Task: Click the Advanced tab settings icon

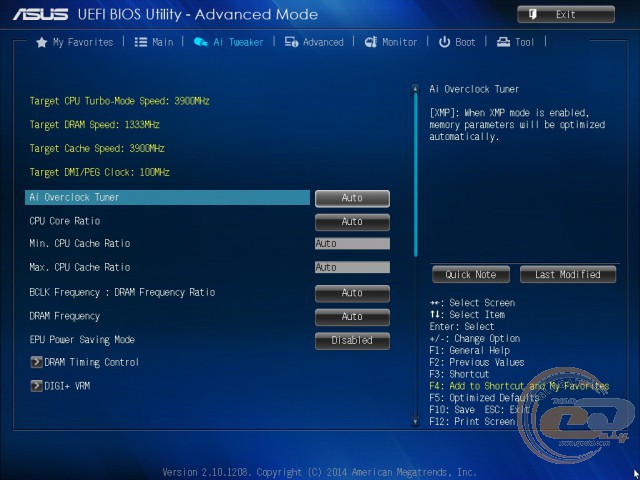Action: [291, 42]
